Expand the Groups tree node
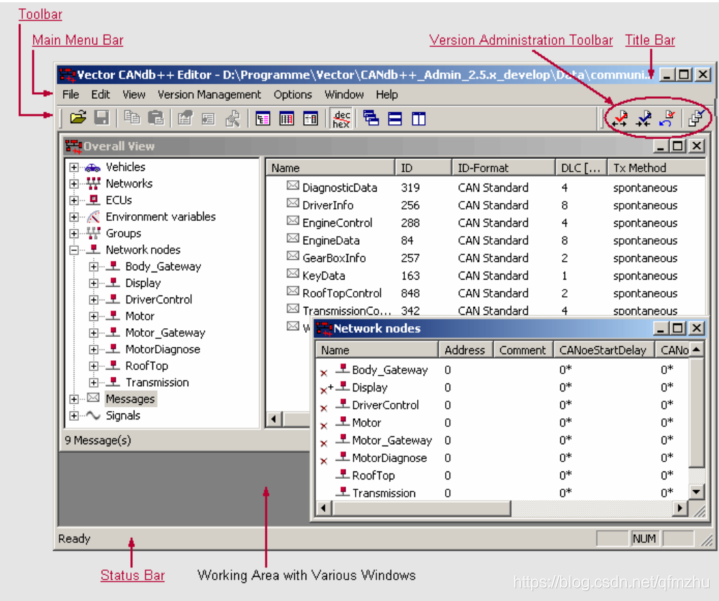Viewport: 719px width, 601px height. pos(74,233)
